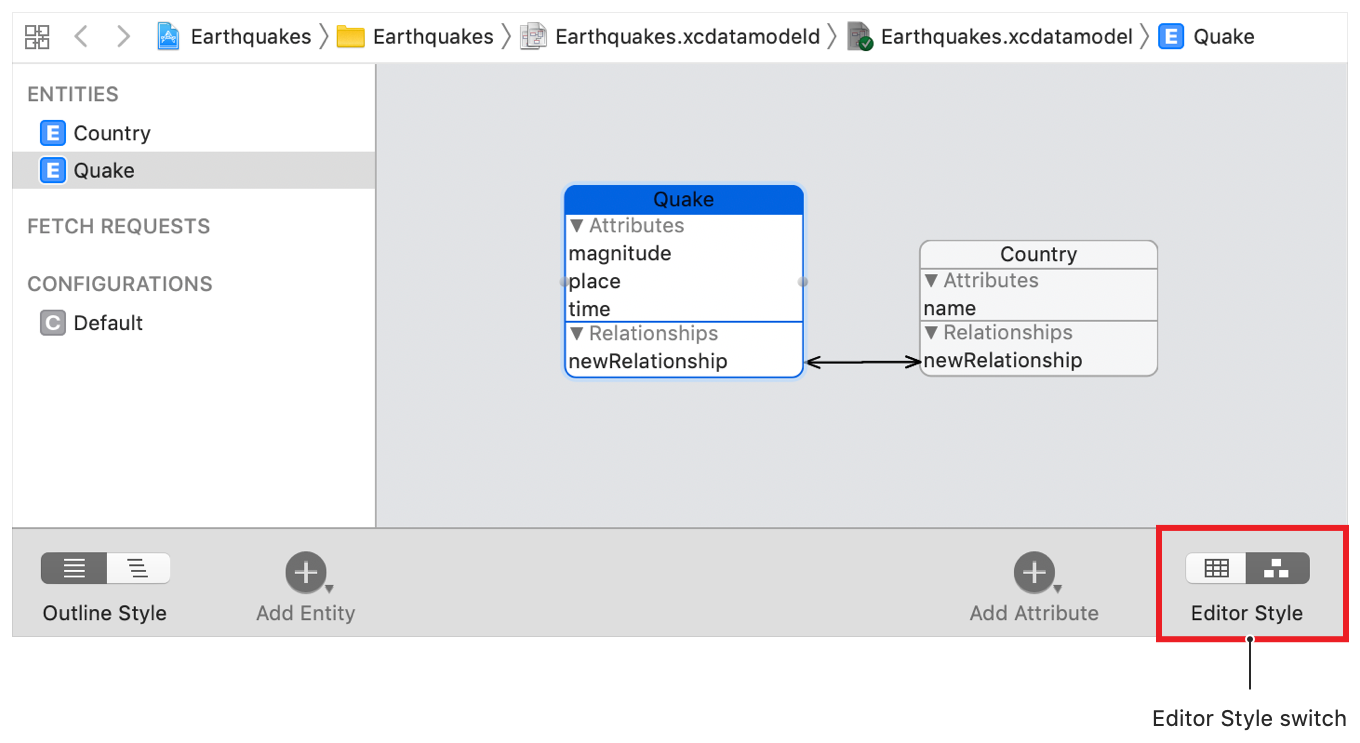Image resolution: width=1360 pixels, height=743 pixels.
Task: Click the xcdatamodel file icon with checkmark
Action: coord(860,38)
